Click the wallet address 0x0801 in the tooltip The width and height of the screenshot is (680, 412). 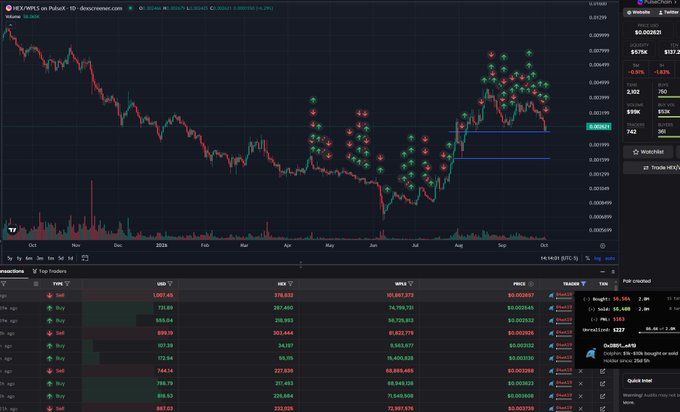(x=620, y=346)
